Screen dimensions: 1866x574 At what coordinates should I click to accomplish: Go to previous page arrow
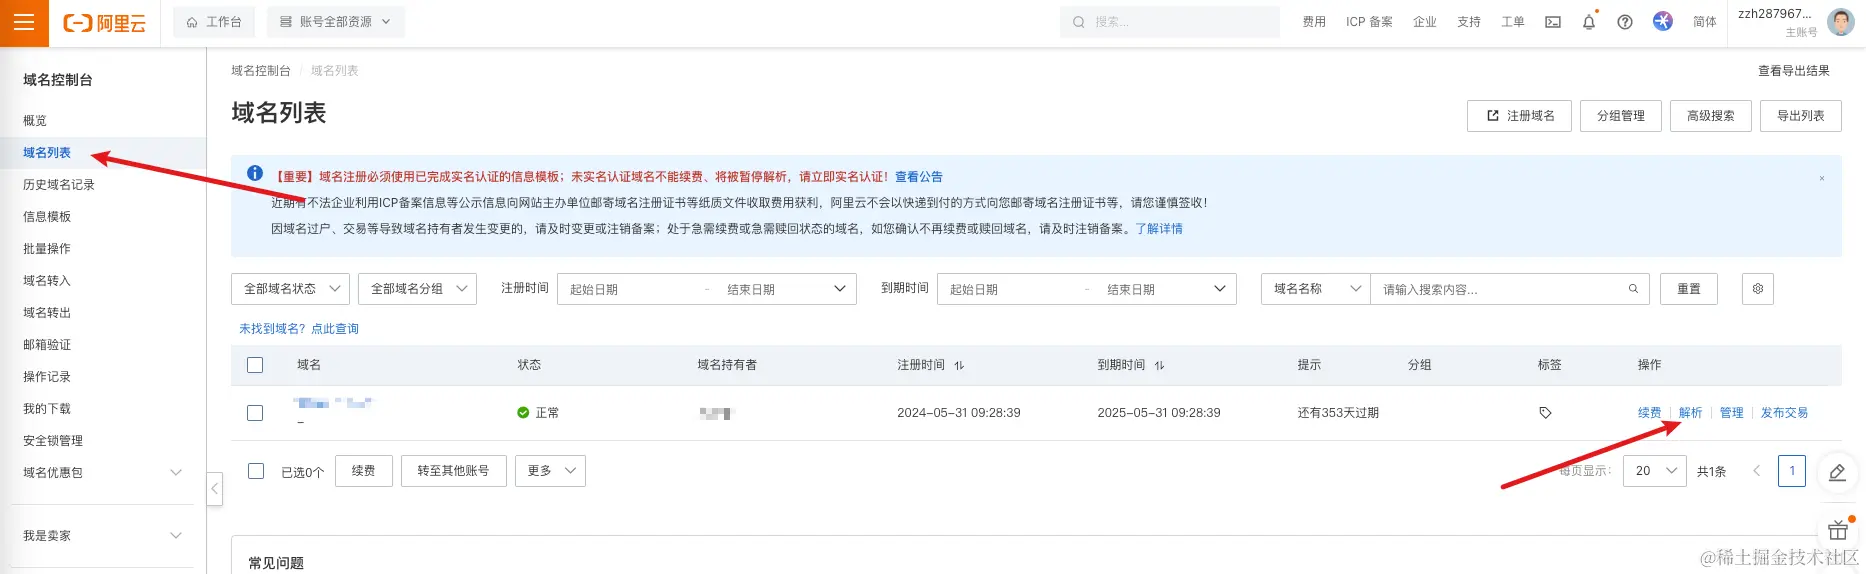click(x=1756, y=471)
